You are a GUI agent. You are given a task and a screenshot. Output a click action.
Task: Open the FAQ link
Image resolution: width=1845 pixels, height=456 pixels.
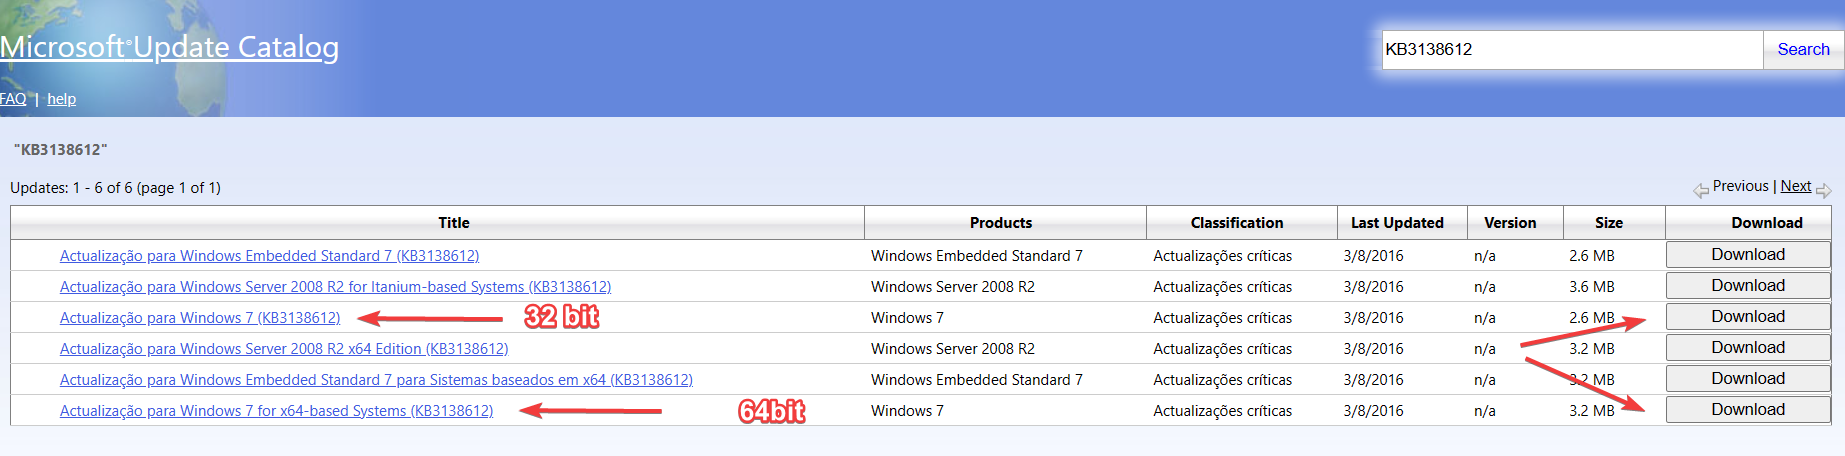tap(13, 99)
